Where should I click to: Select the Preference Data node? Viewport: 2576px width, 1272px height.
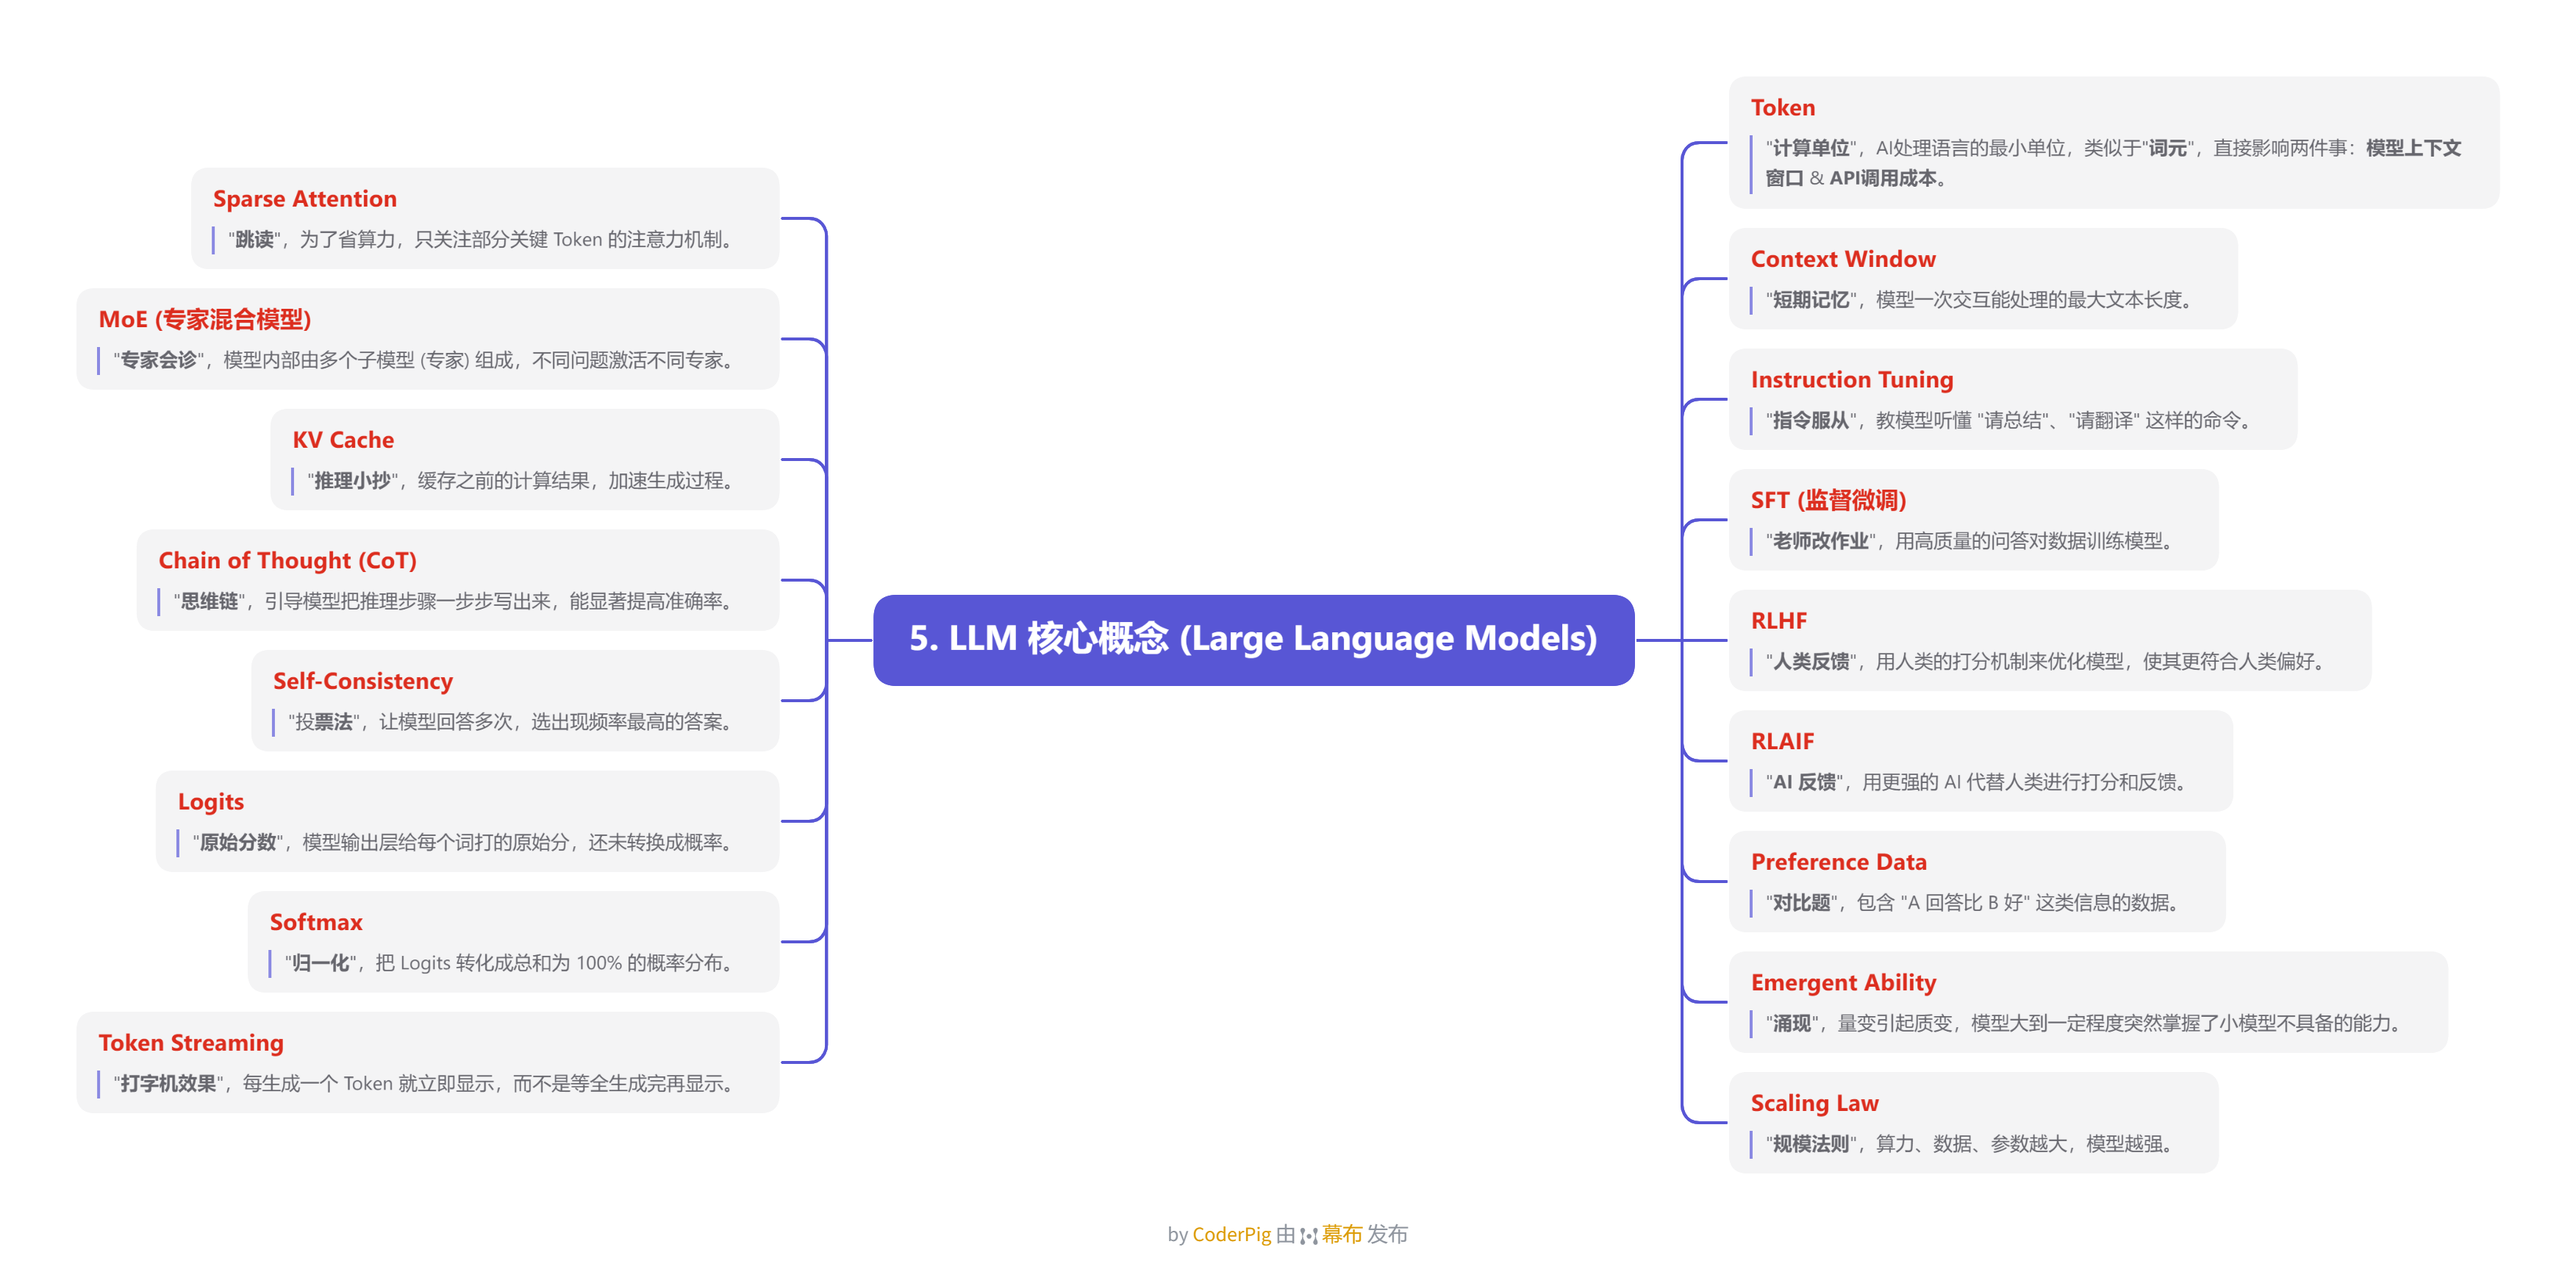coord(1838,862)
